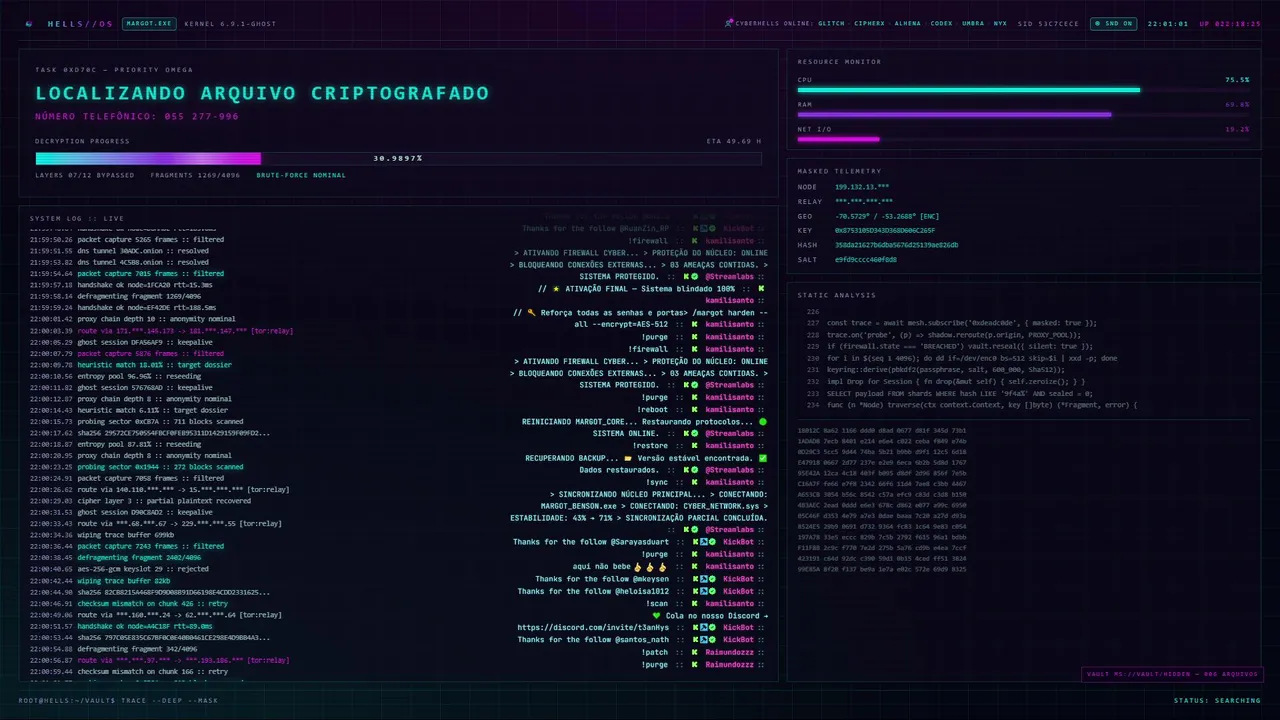Click the Kick badge beside aqui não bebe

coord(694,566)
